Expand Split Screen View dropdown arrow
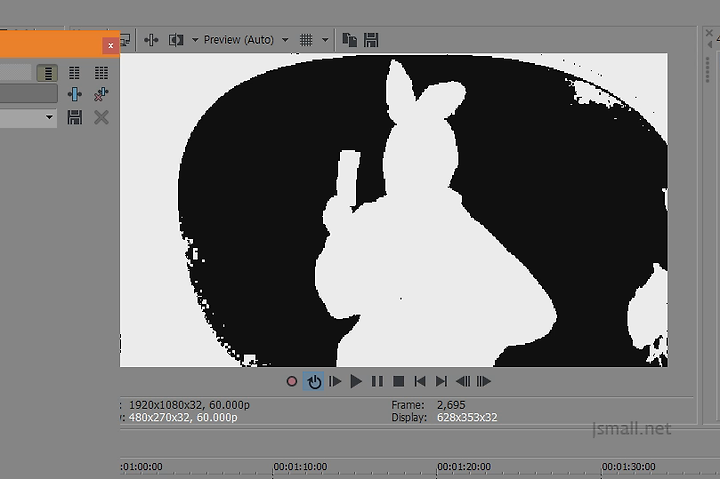This screenshot has width=720, height=479. [195, 40]
